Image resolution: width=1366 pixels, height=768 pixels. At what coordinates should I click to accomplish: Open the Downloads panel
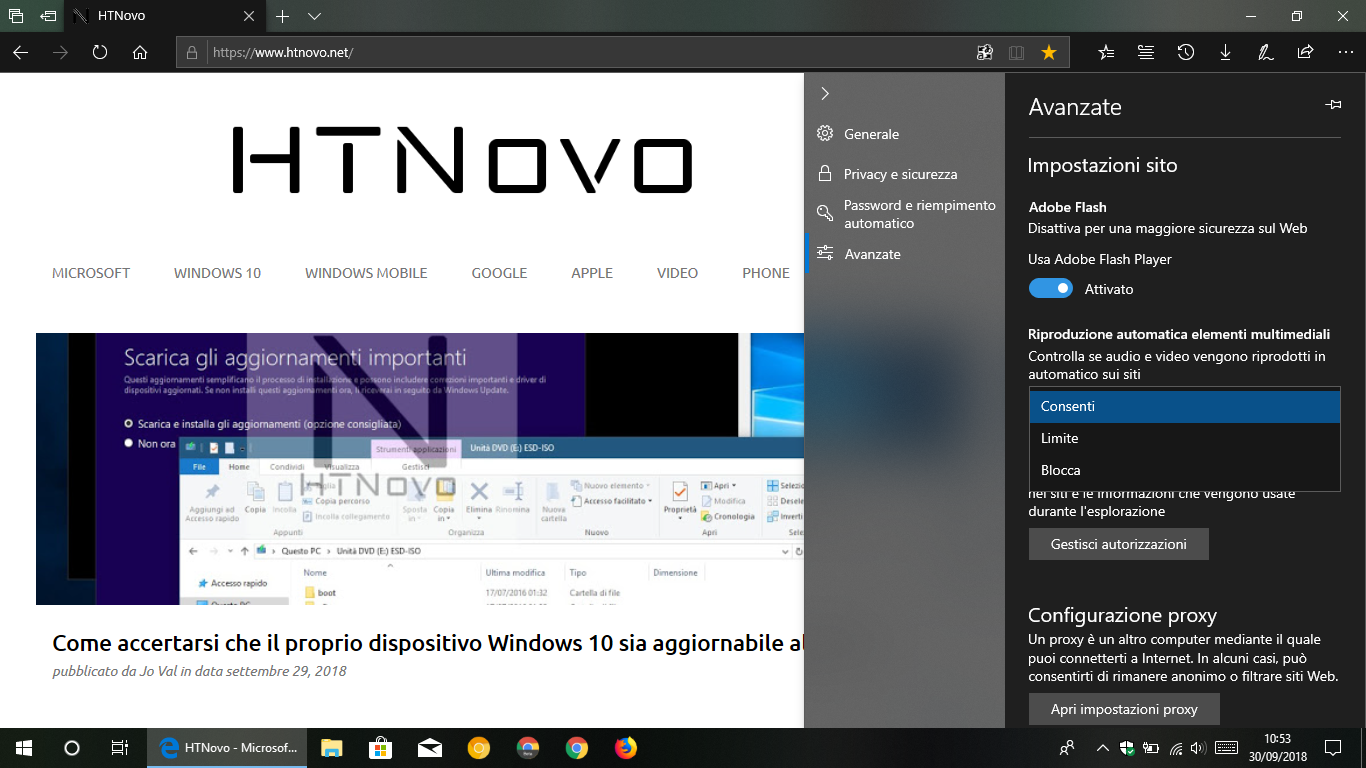(x=1225, y=52)
